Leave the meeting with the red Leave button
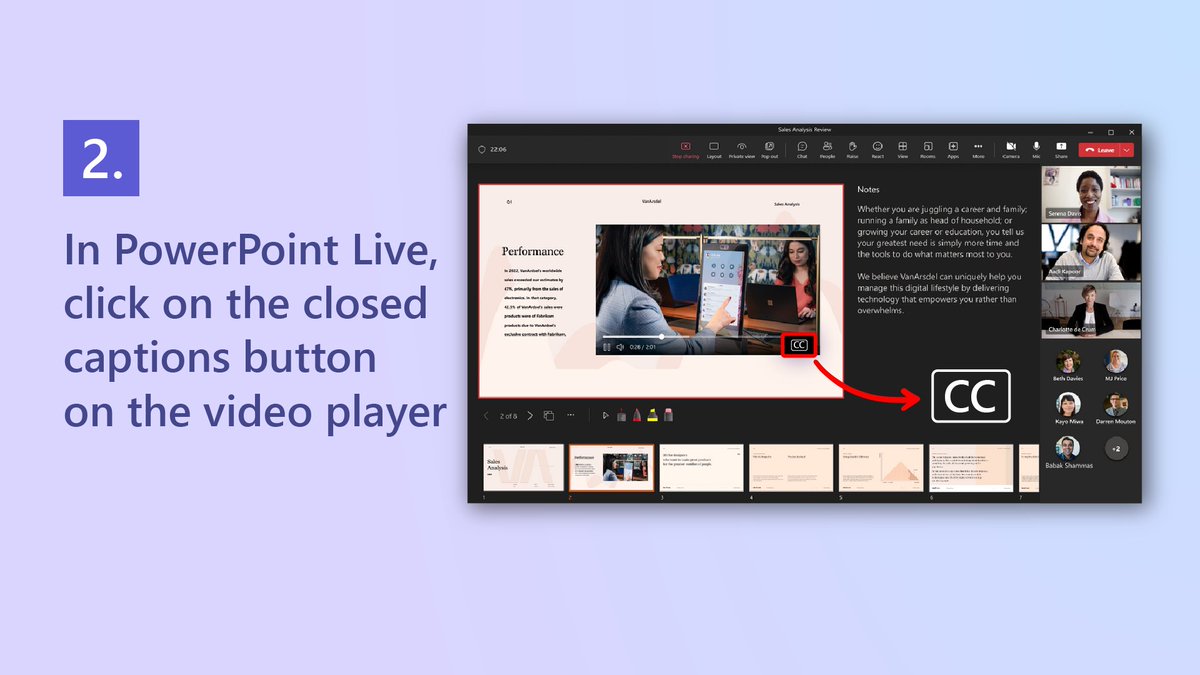 [x=1099, y=150]
